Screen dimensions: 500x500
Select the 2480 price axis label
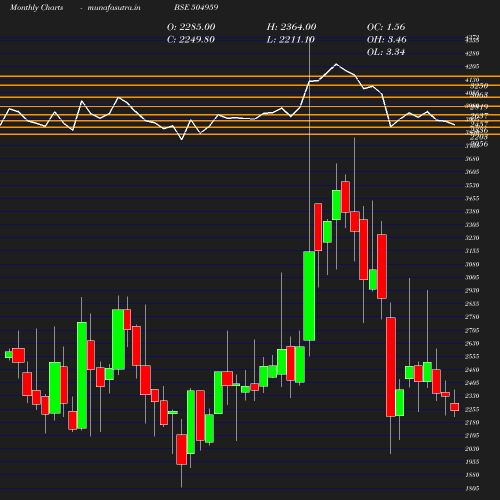point(472,370)
